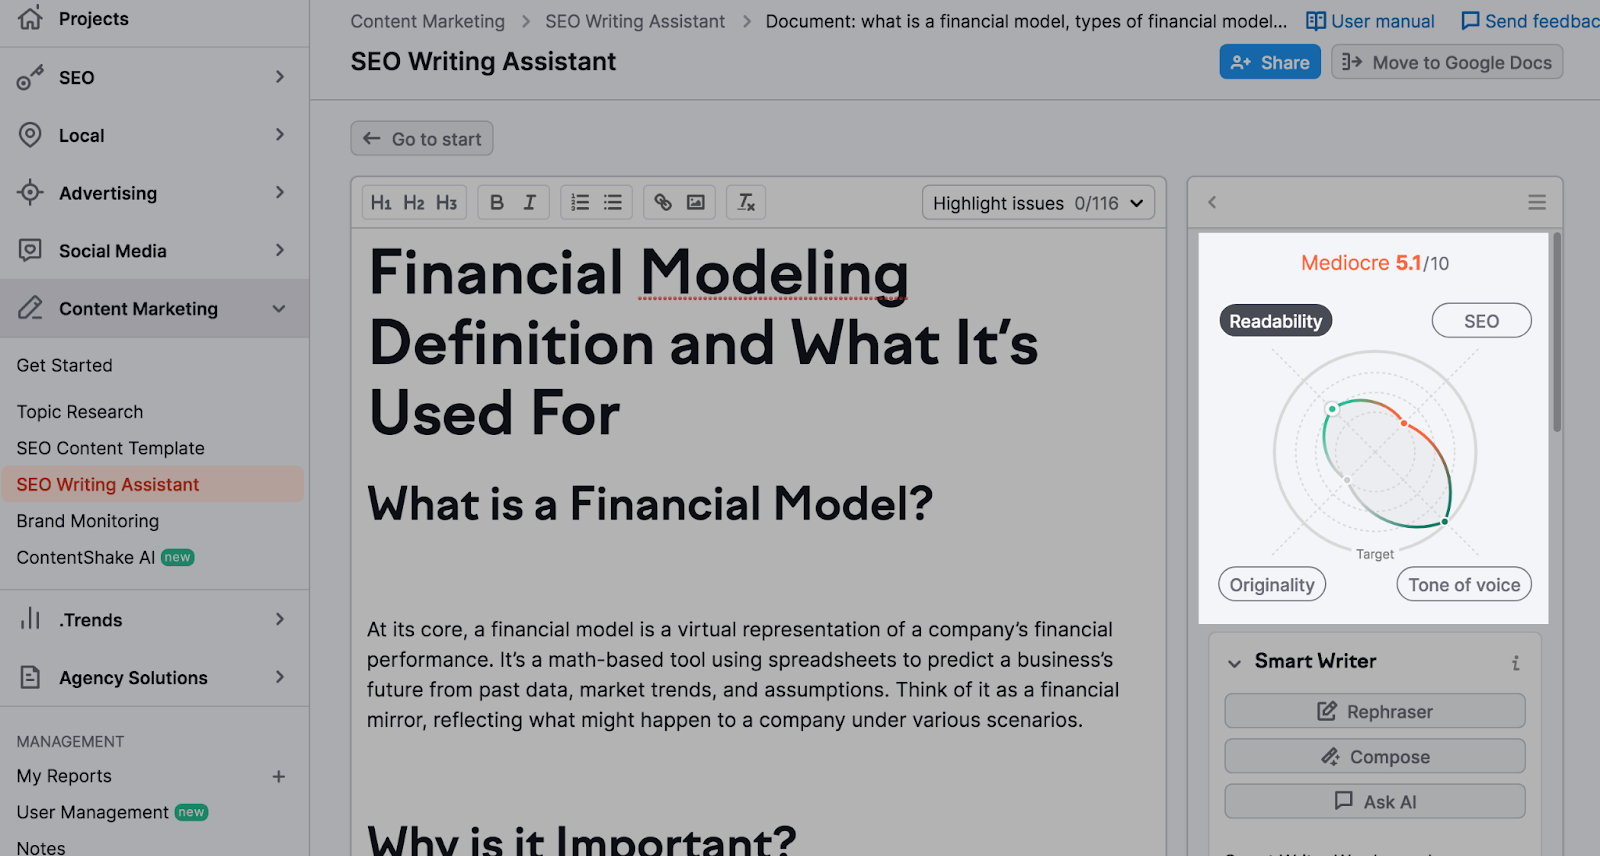Image resolution: width=1600 pixels, height=856 pixels.
Task: Select the Readability score pill
Action: (x=1275, y=321)
